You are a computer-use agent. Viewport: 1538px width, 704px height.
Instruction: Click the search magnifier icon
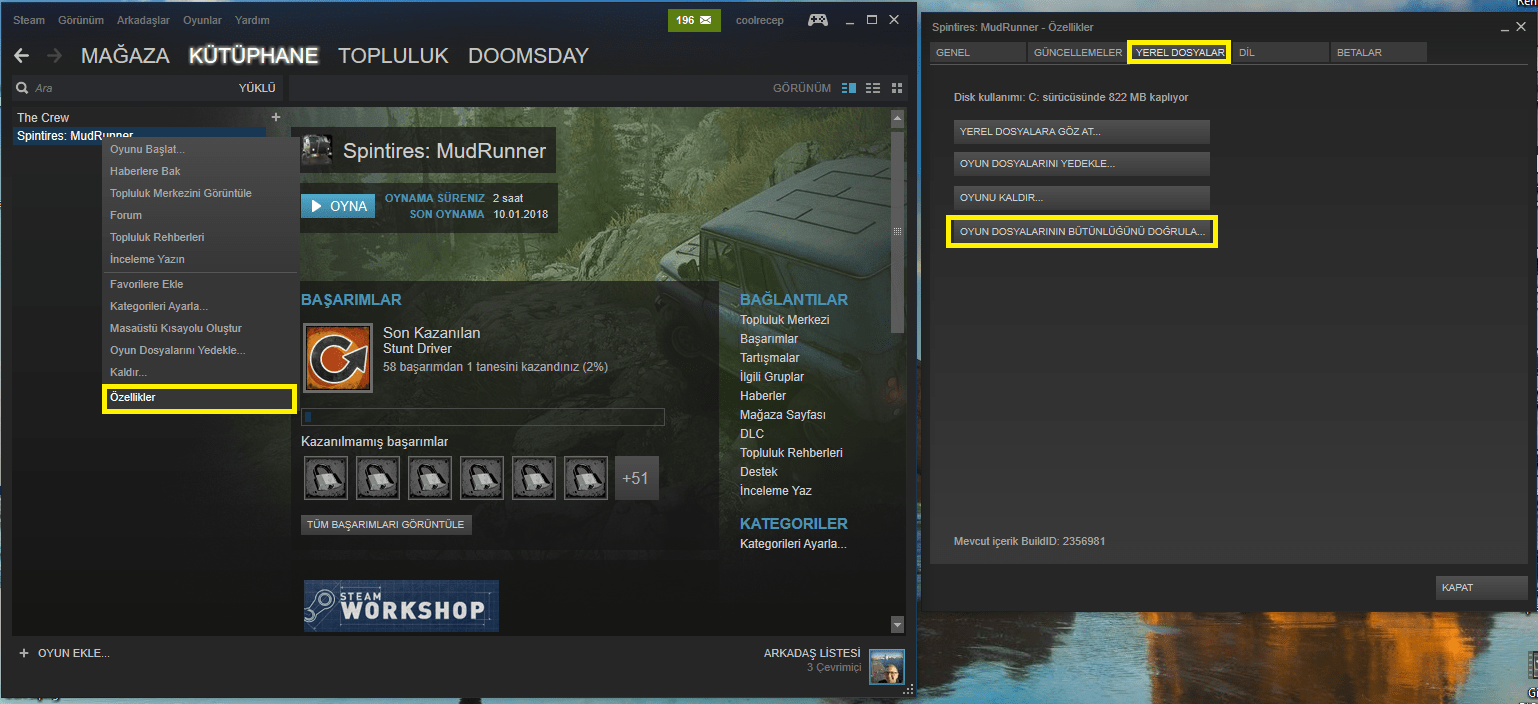[x=22, y=88]
